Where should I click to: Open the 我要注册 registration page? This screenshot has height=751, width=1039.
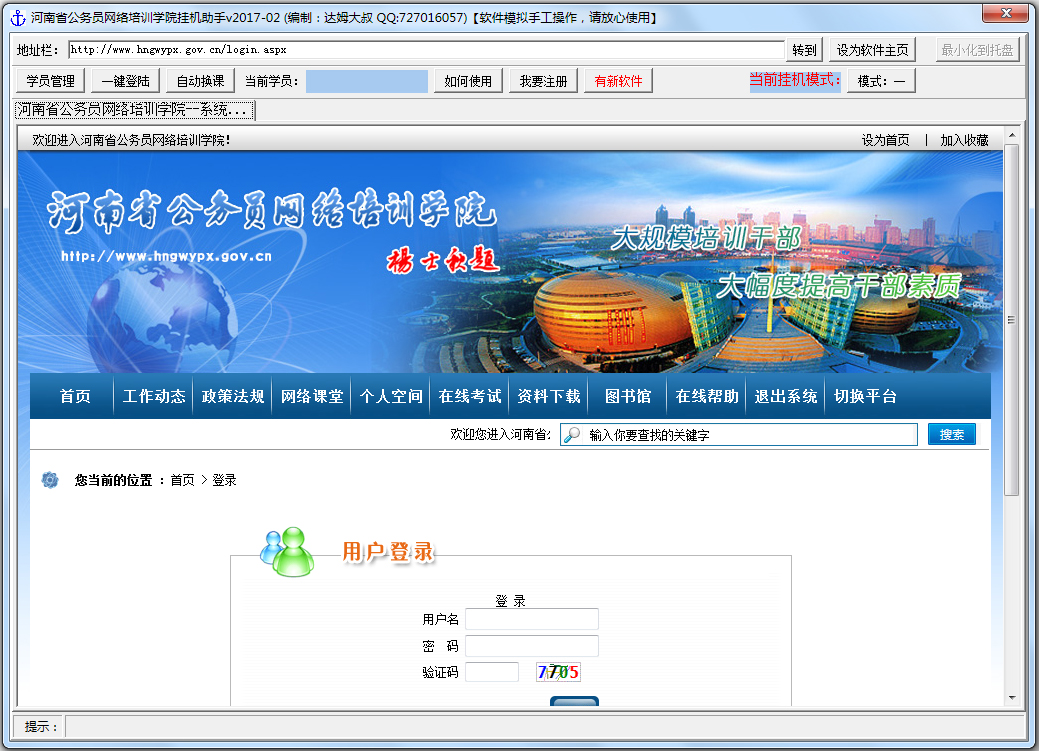542,81
